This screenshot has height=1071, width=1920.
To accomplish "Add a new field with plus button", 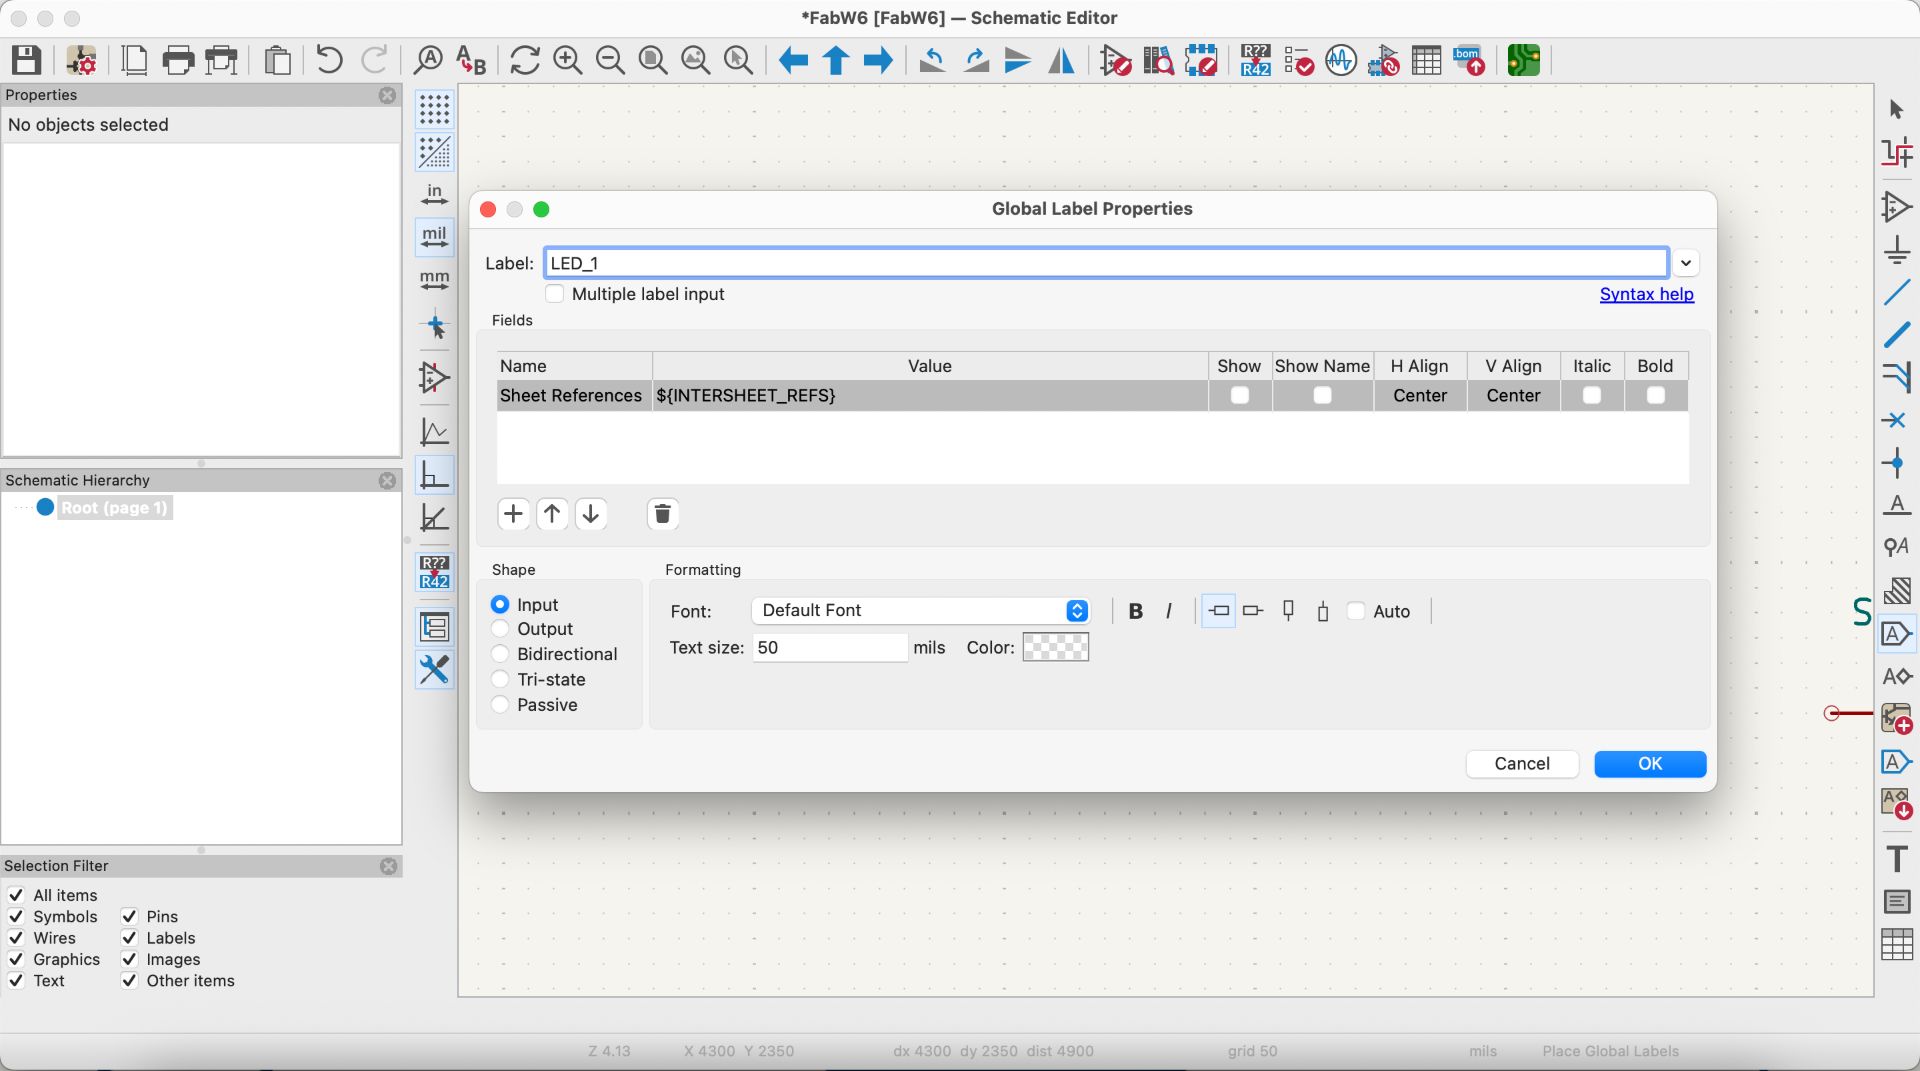I will 513,514.
